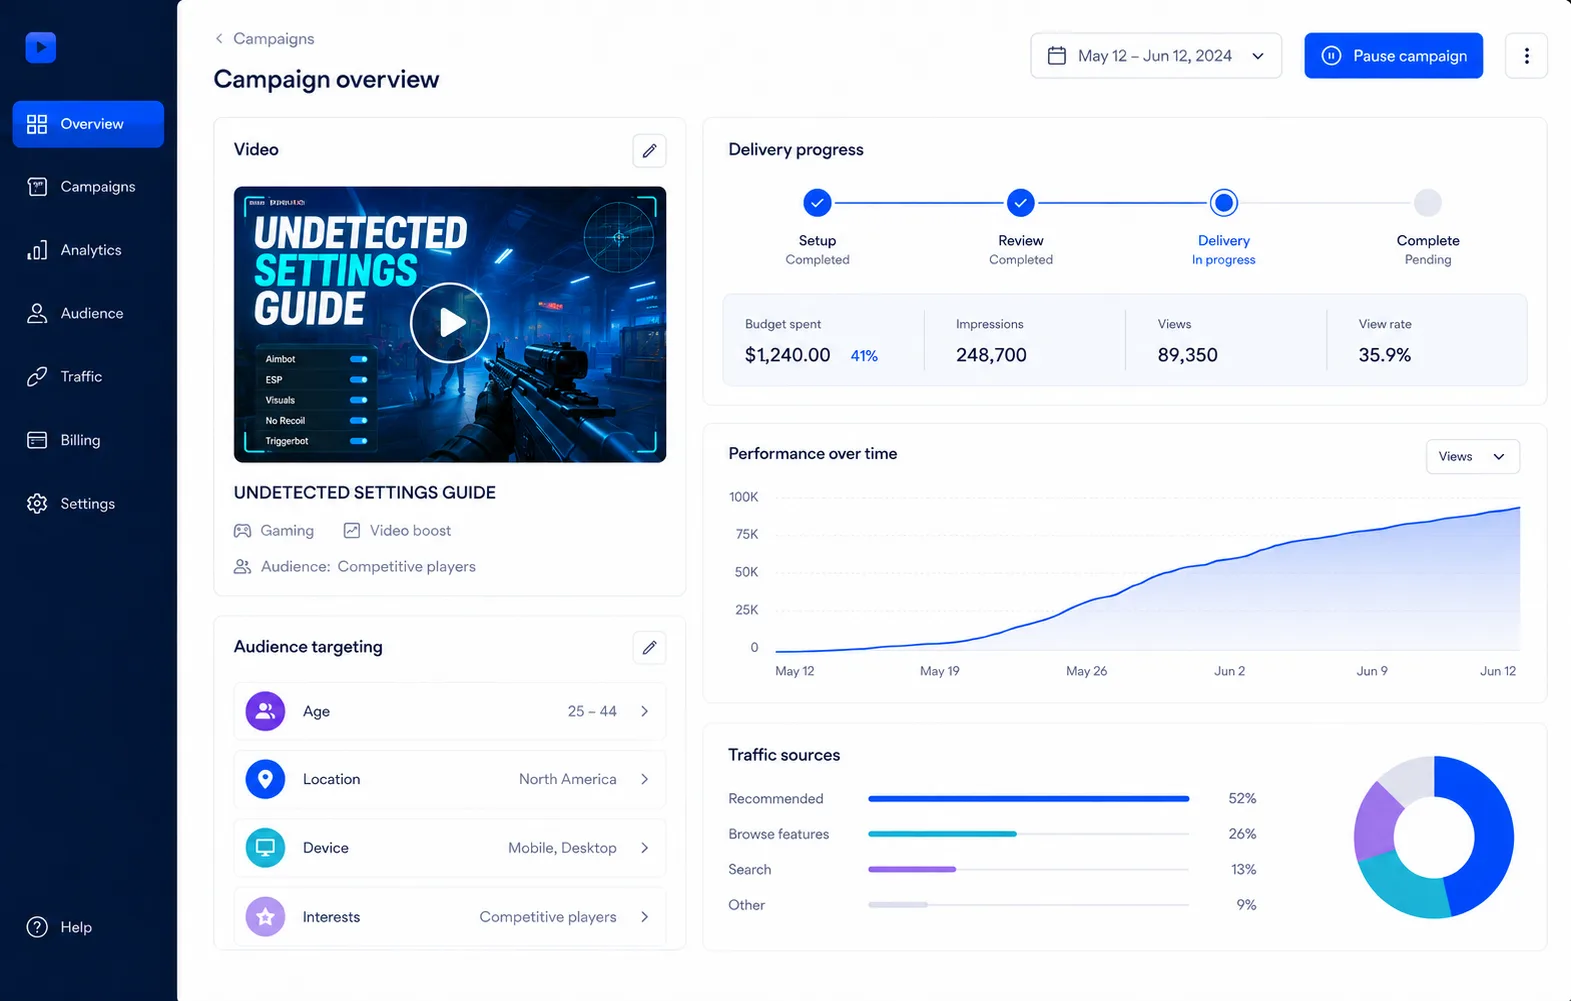Click the blue play logo icon
This screenshot has height=1001, width=1571.
click(40, 47)
